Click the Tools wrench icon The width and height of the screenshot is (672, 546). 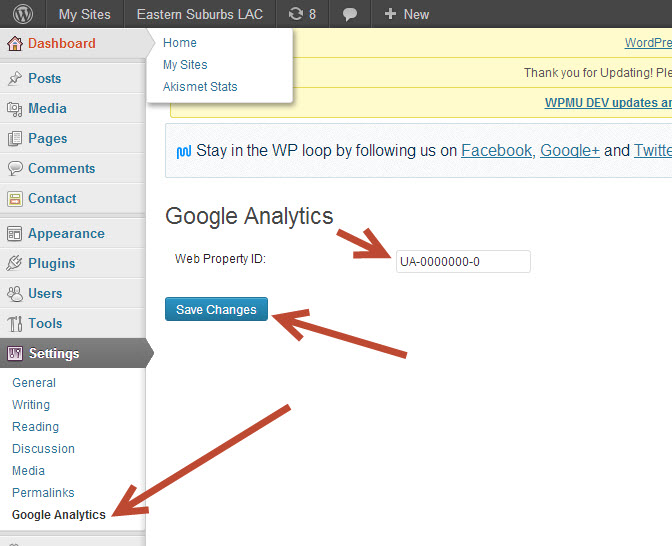(x=15, y=324)
